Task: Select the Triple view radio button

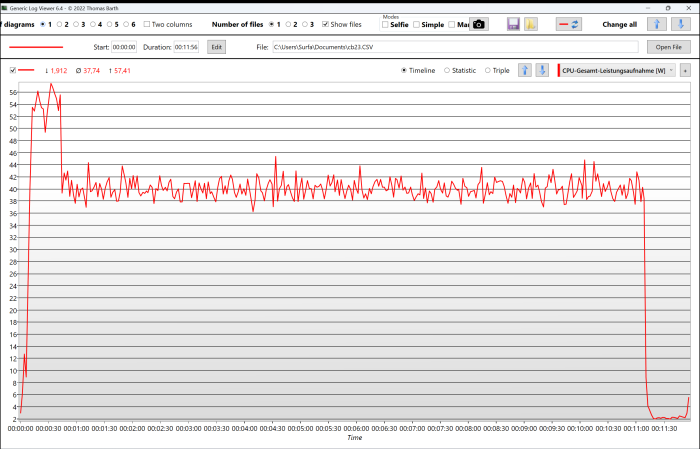Action: click(x=488, y=71)
